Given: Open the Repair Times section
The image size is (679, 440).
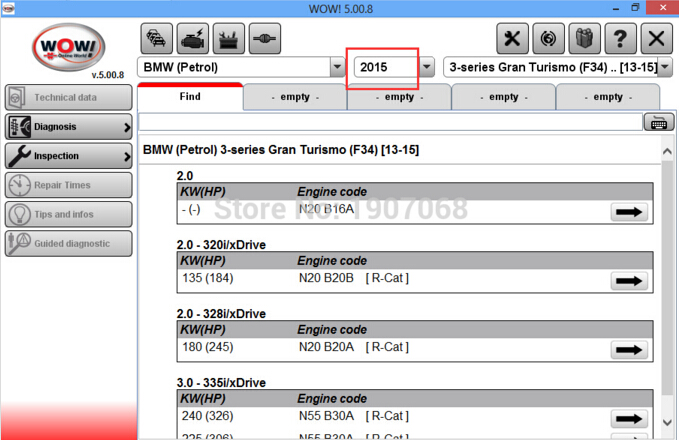Looking at the screenshot, I should click(x=68, y=185).
